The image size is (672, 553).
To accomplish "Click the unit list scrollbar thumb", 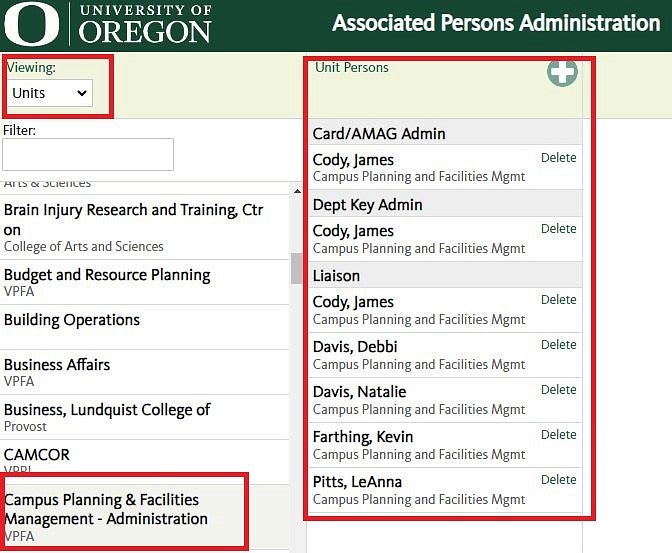I will [296, 268].
